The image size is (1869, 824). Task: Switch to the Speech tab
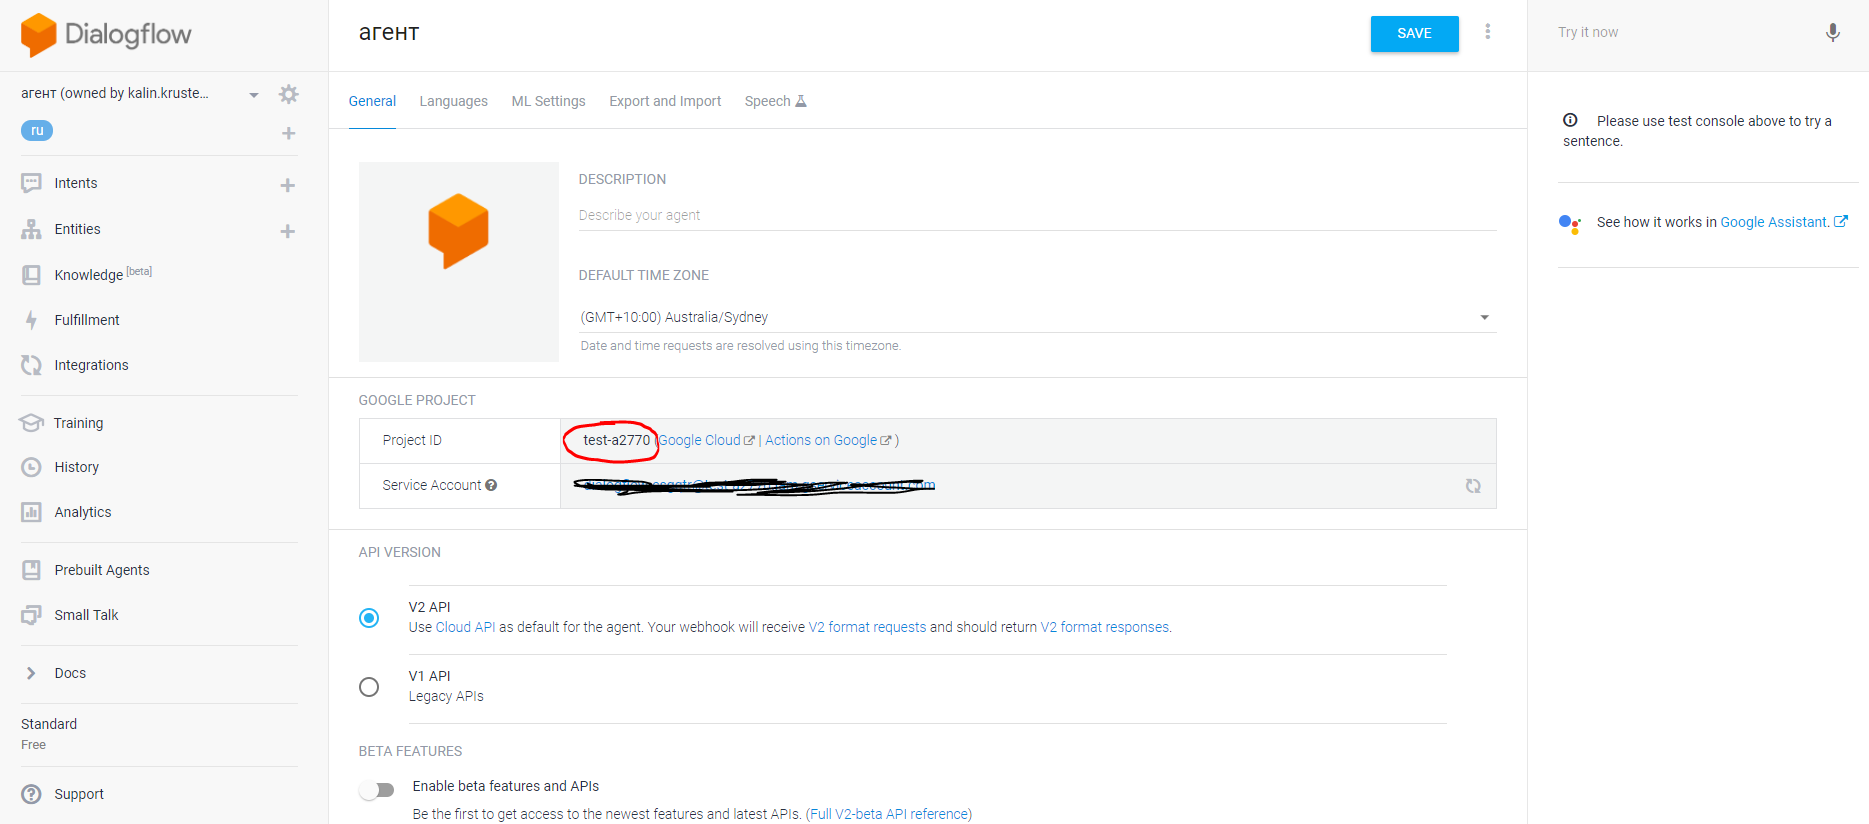click(x=775, y=101)
